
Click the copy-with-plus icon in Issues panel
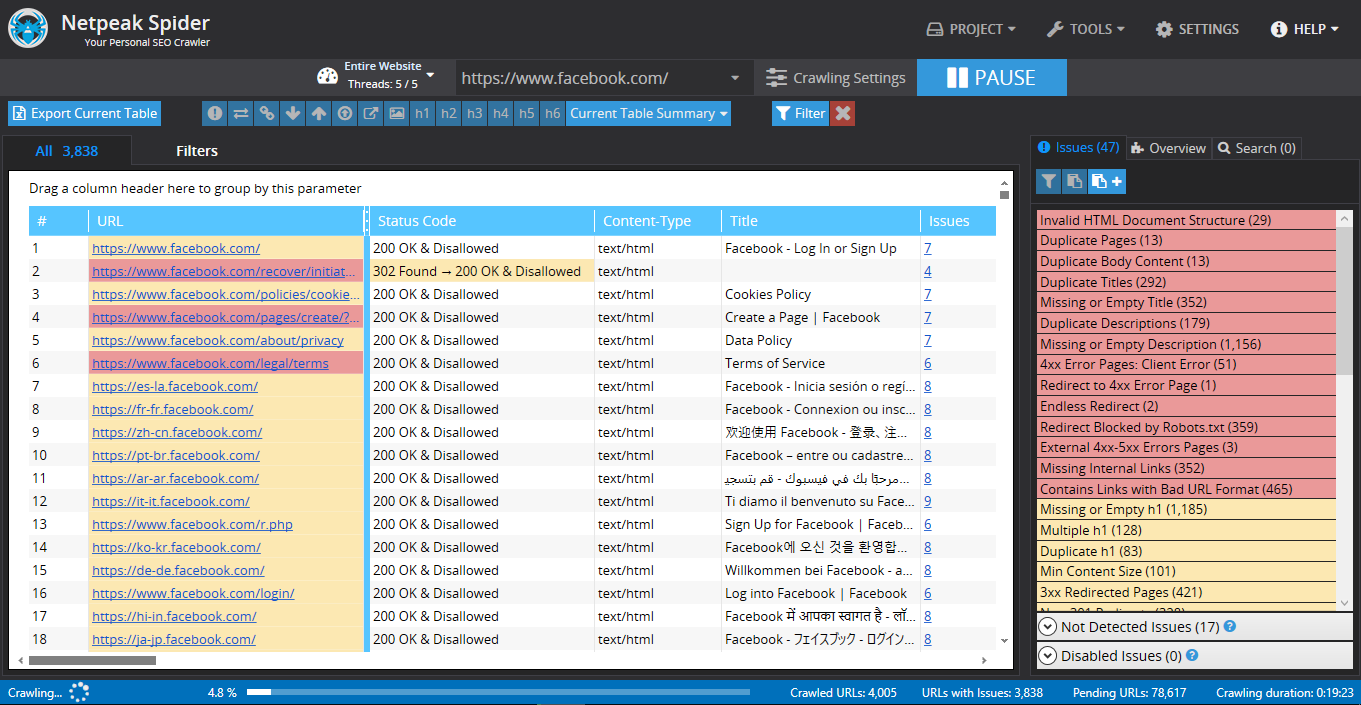click(x=1107, y=181)
